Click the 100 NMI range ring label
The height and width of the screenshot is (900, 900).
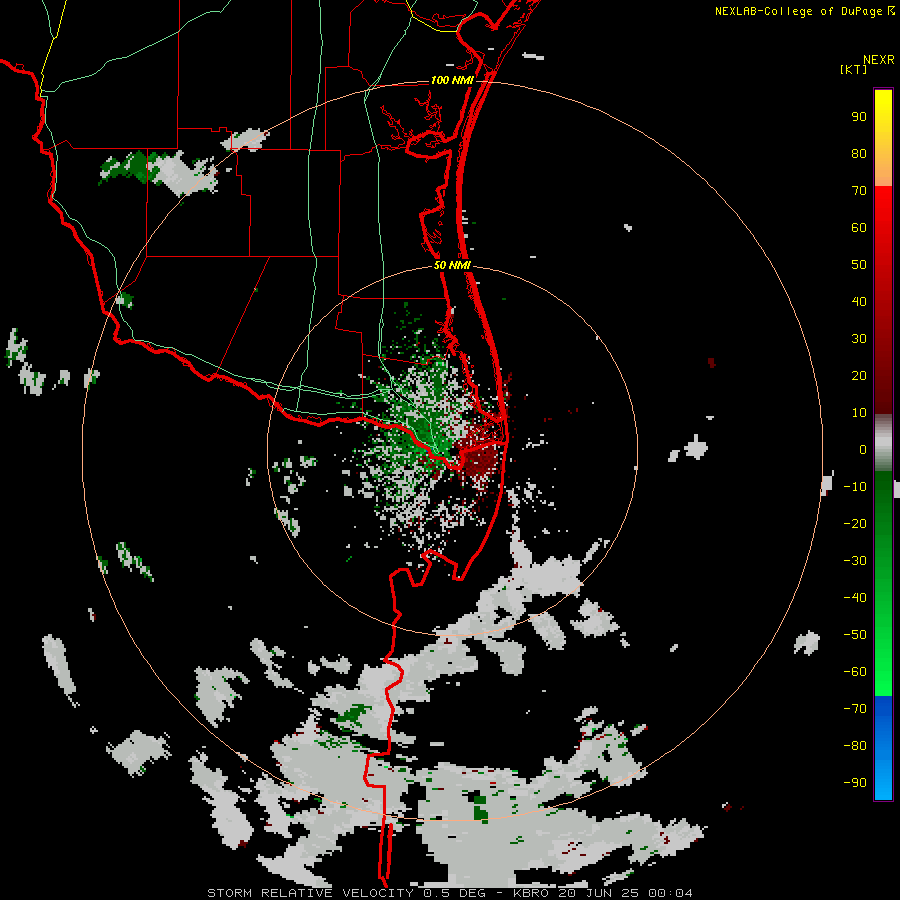pos(452,80)
